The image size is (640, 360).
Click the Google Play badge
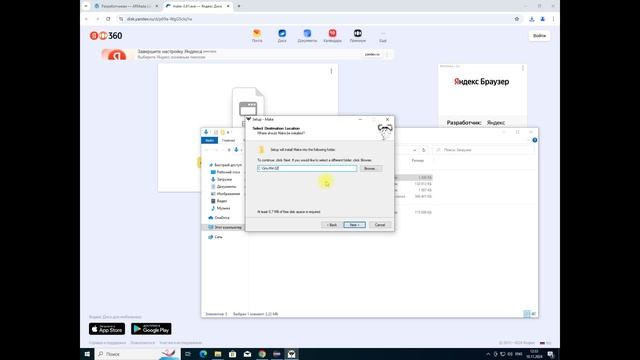[x=151, y=329]
